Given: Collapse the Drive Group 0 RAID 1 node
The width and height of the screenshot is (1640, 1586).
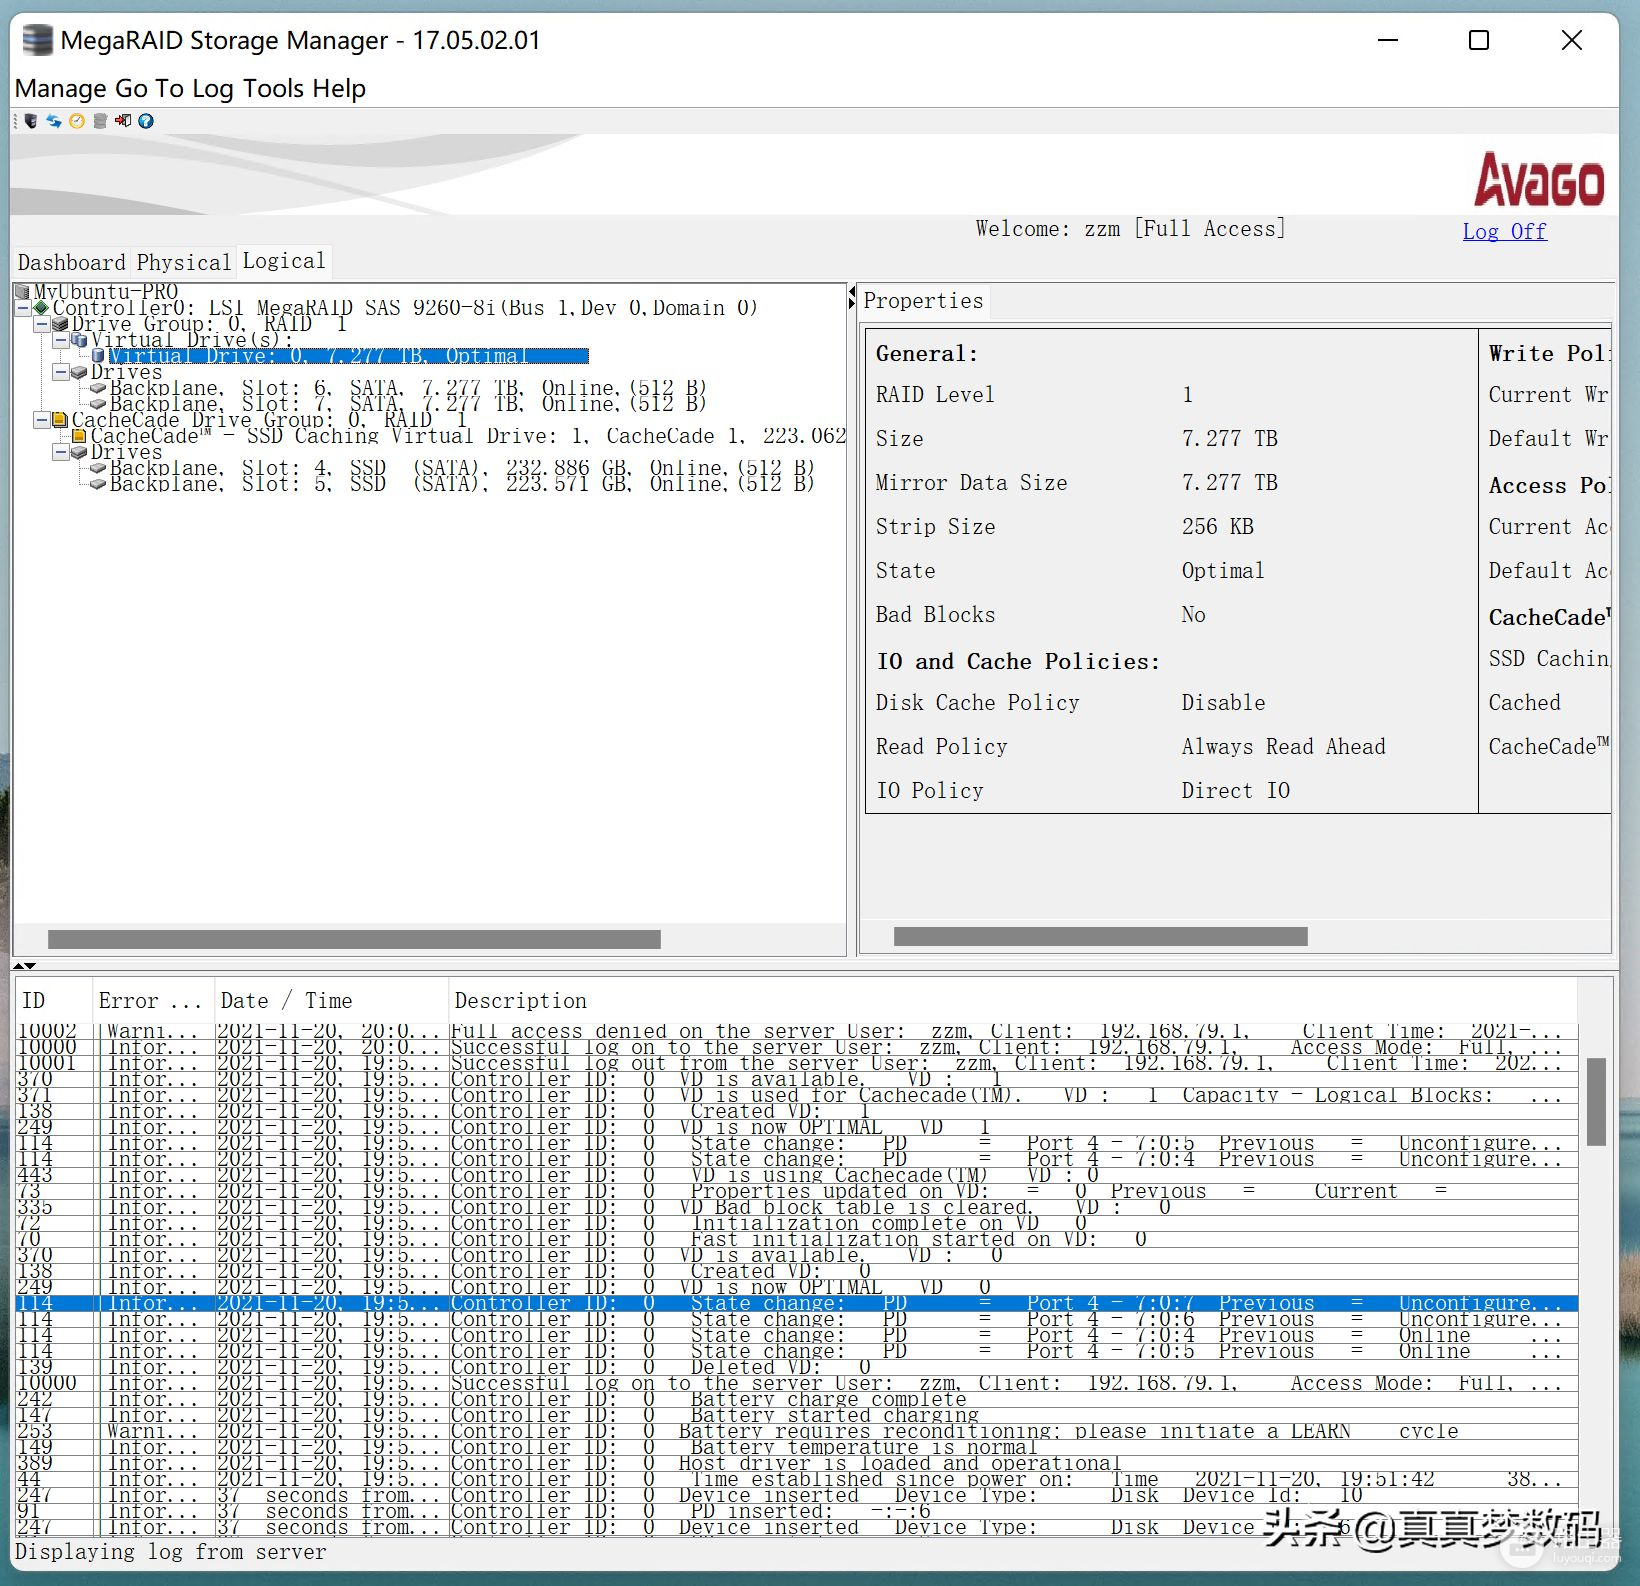Looking at the screenshot, I should (x=41, y=324).
